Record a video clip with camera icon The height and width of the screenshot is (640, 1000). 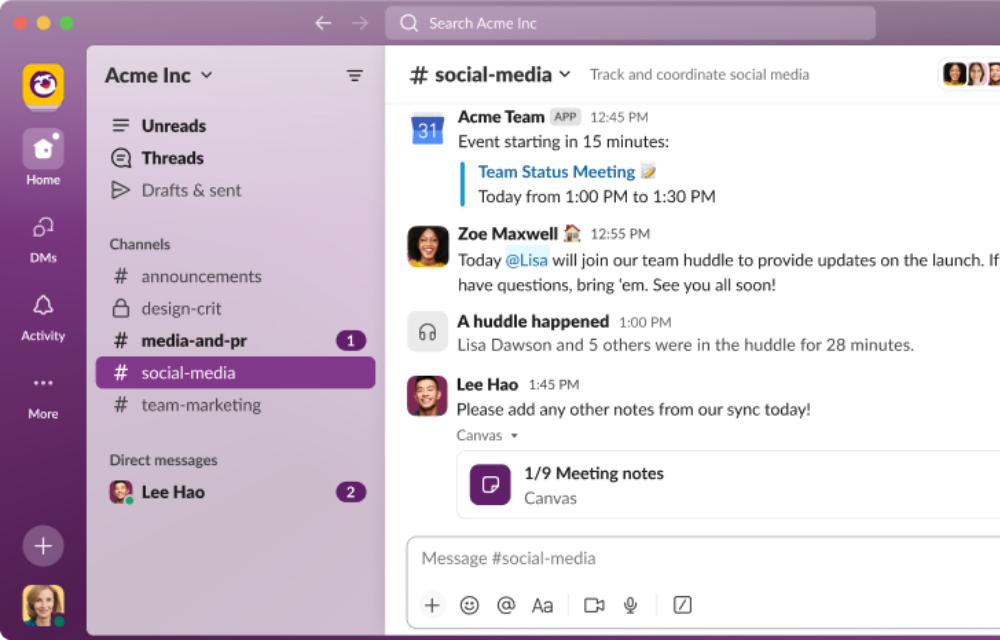[x=595, y=605]
